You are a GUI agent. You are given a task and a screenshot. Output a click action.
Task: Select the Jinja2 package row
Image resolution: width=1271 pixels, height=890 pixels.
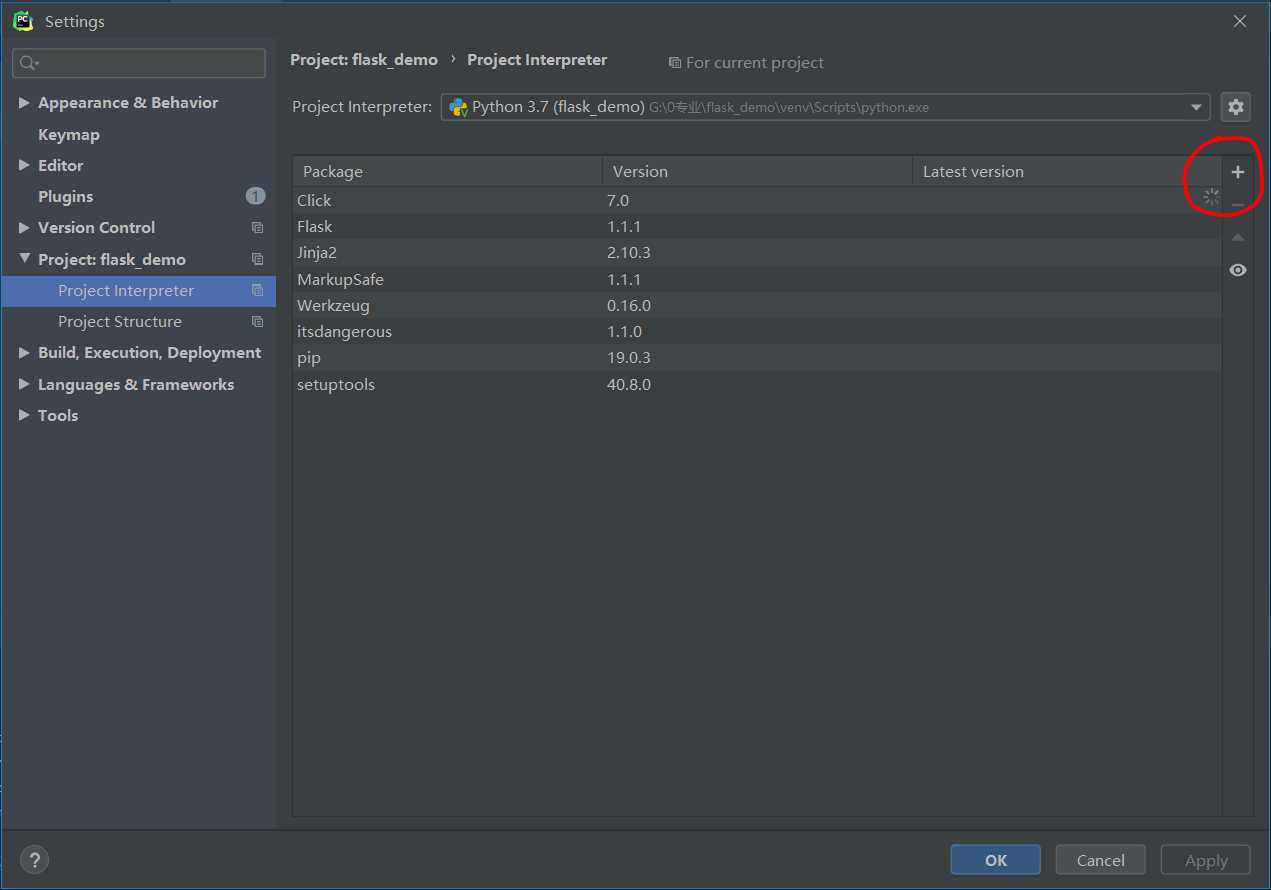point(757,252)
